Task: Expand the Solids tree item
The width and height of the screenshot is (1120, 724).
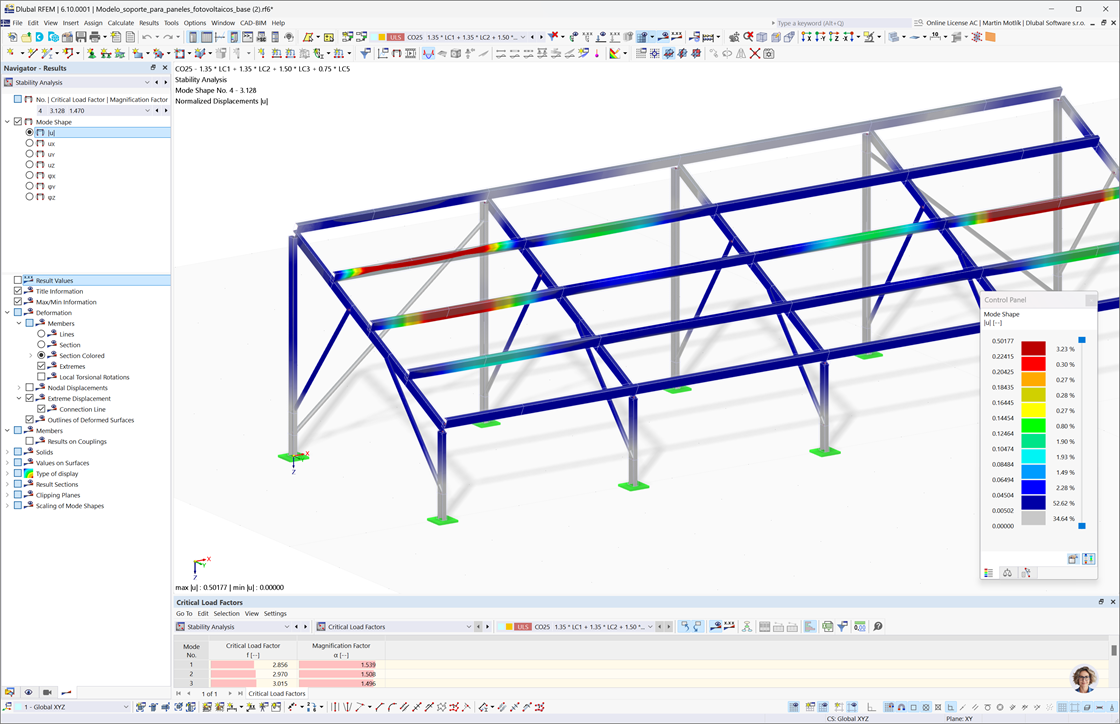Action: point(7,452)
